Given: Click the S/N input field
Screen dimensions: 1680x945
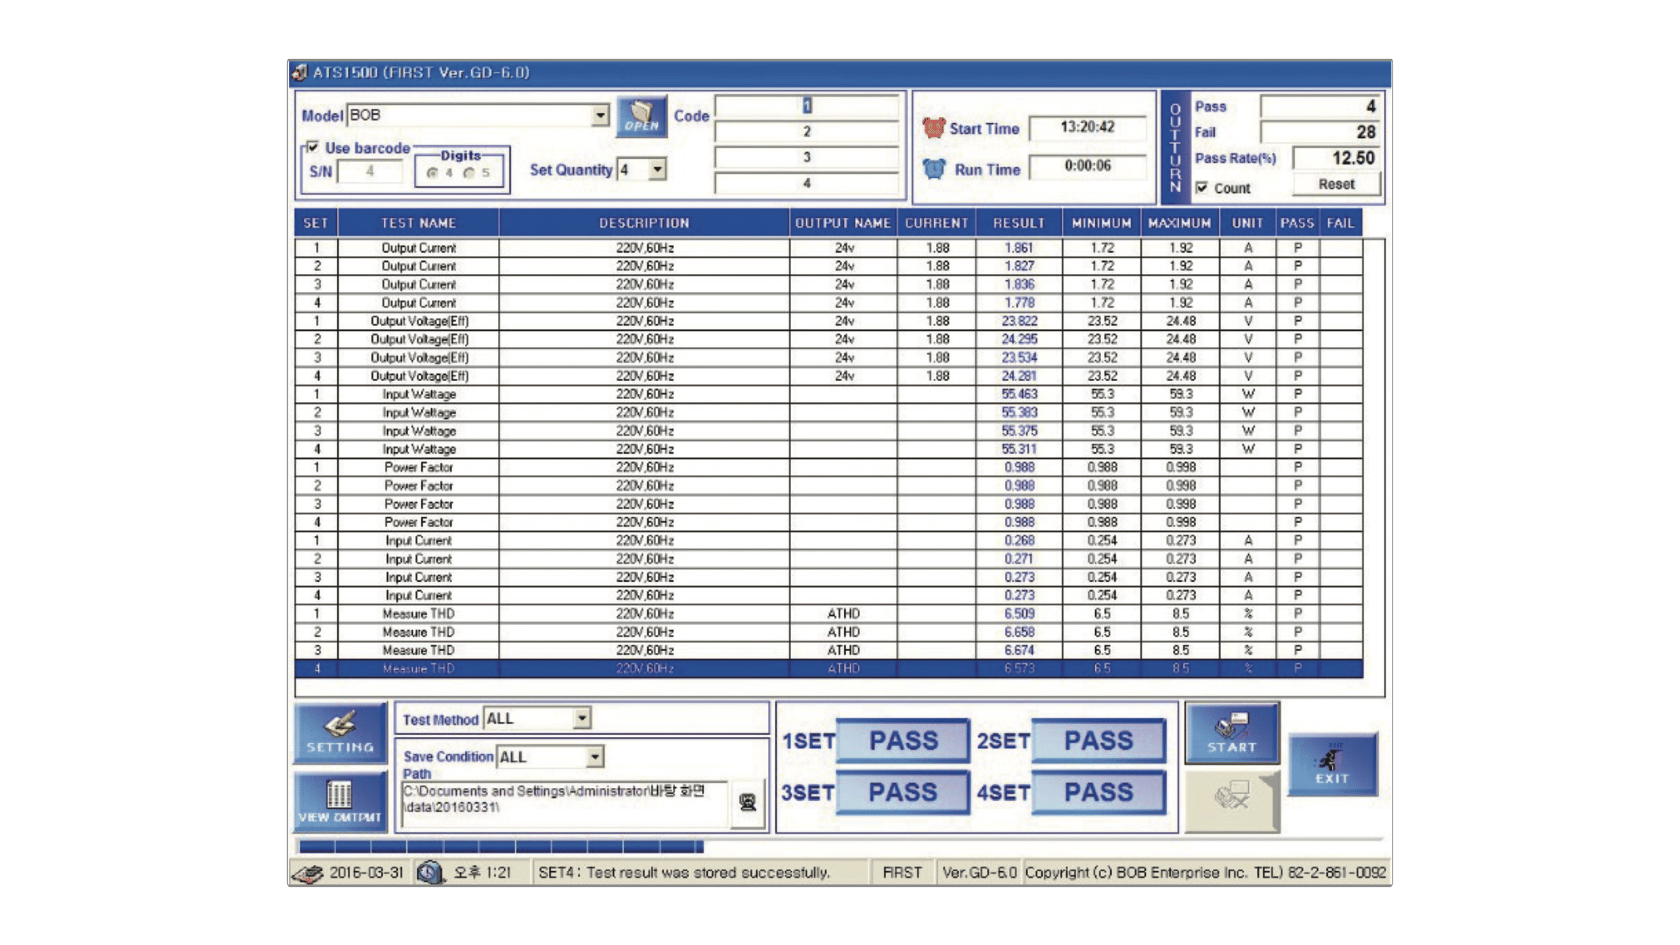Looking at the screenshot, I should (370, 172).
